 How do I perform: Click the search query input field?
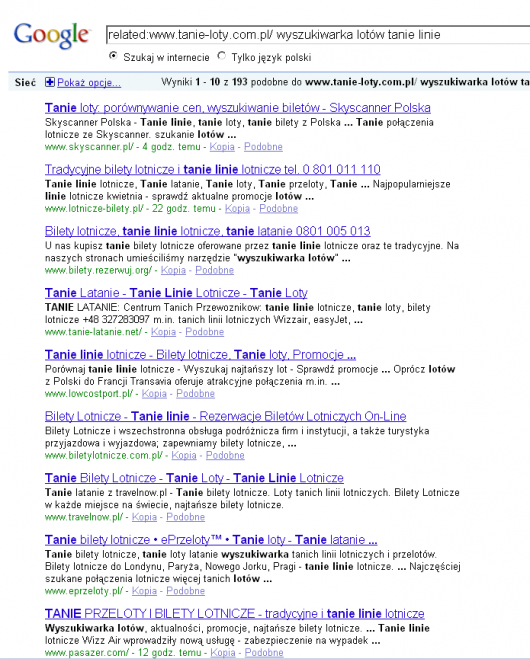pos(318,34)
